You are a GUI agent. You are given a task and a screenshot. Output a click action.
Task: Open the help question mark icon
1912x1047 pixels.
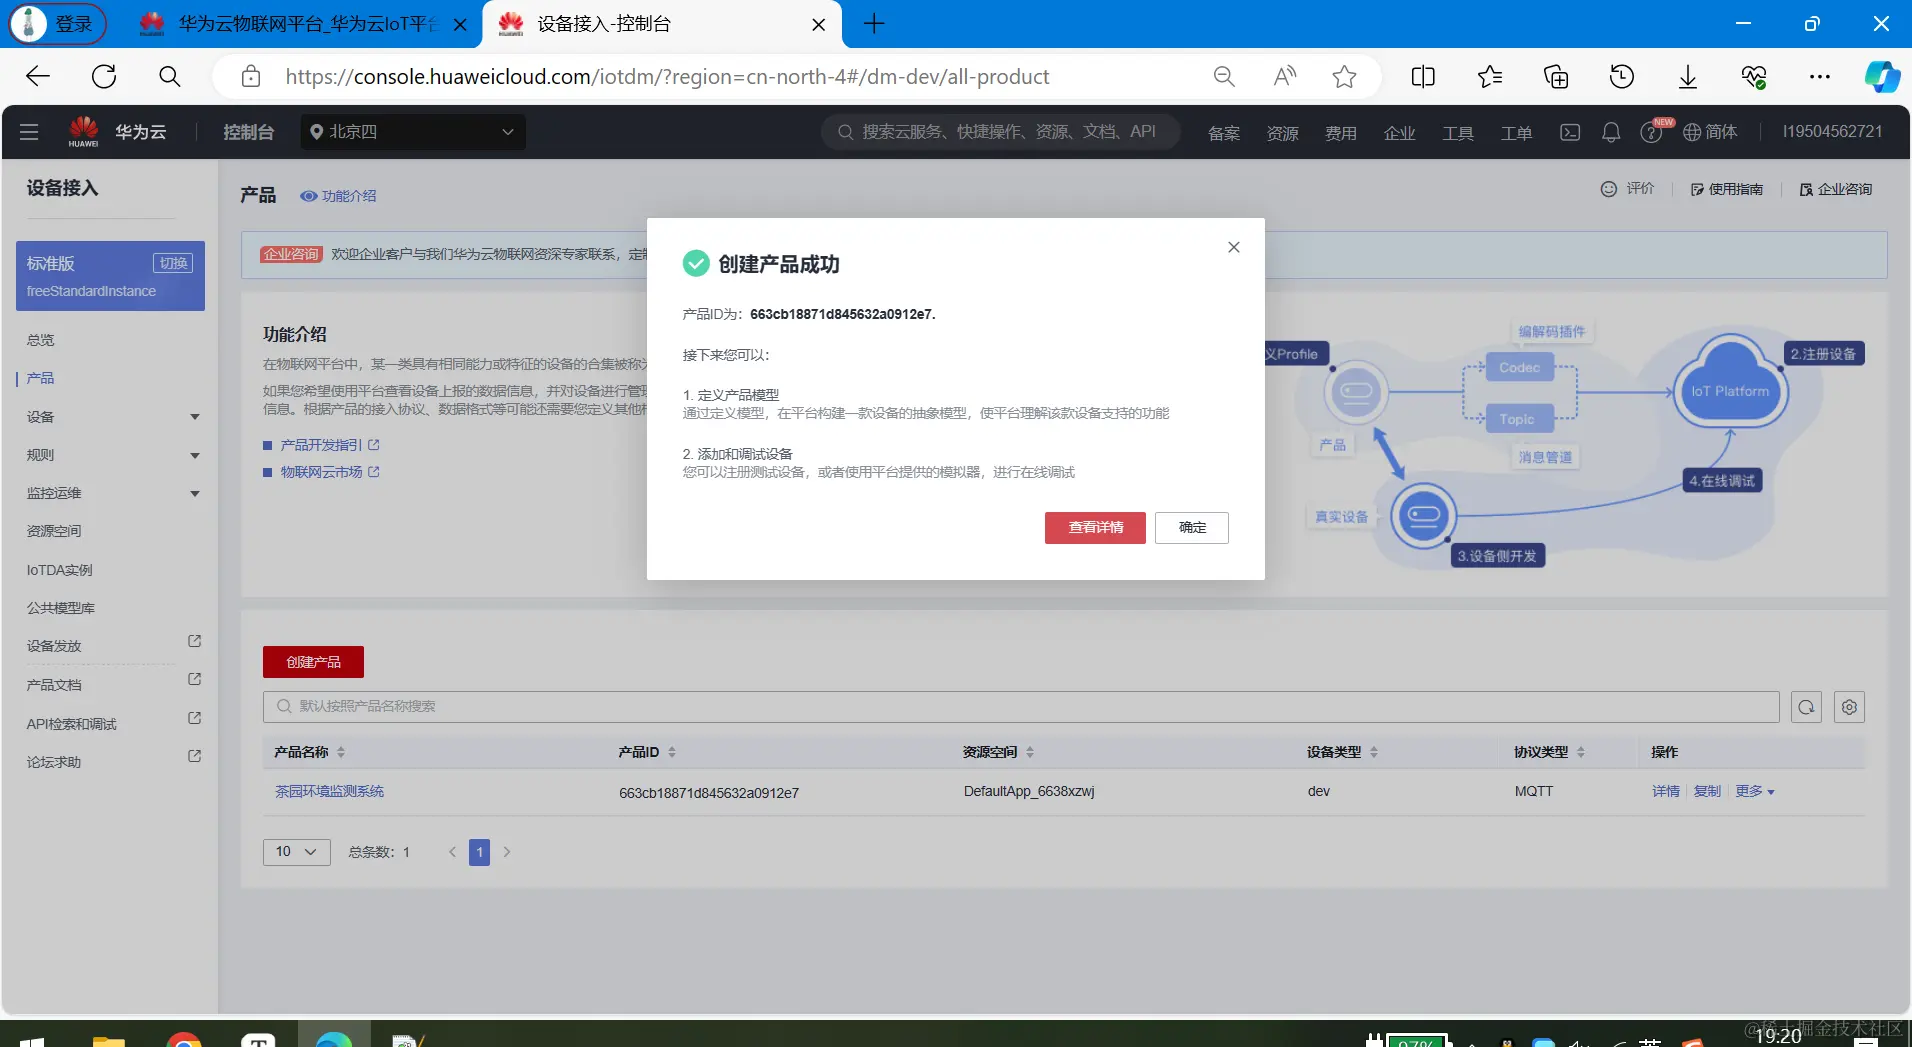tap(1651, 133)
